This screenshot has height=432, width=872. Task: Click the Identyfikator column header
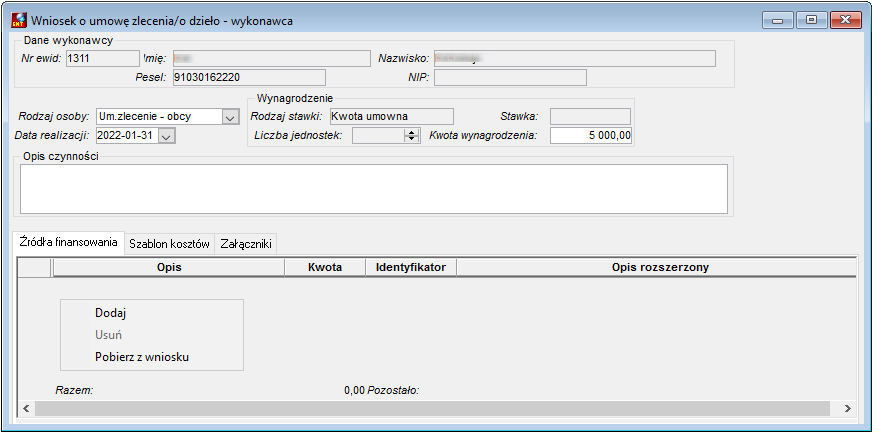[x=410, y=267]
